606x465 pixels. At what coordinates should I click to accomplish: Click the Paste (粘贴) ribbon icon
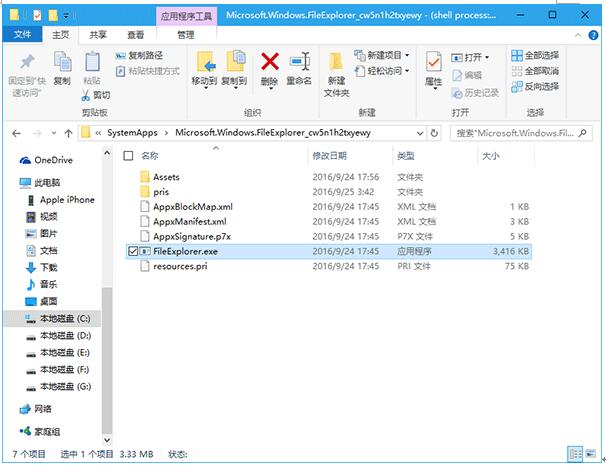pos(92,62)
